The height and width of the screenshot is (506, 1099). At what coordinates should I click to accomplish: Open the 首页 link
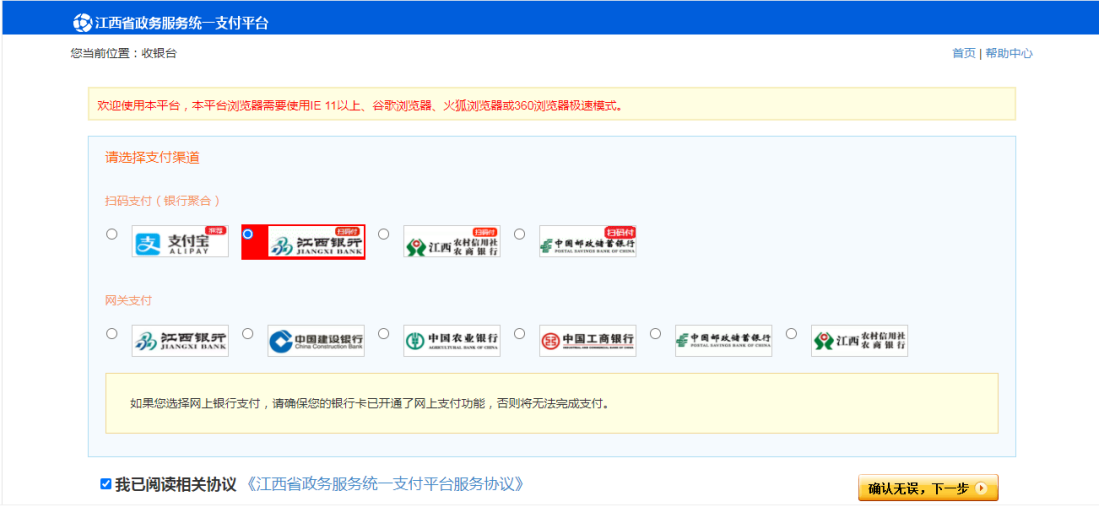click(x=963, y=53)
